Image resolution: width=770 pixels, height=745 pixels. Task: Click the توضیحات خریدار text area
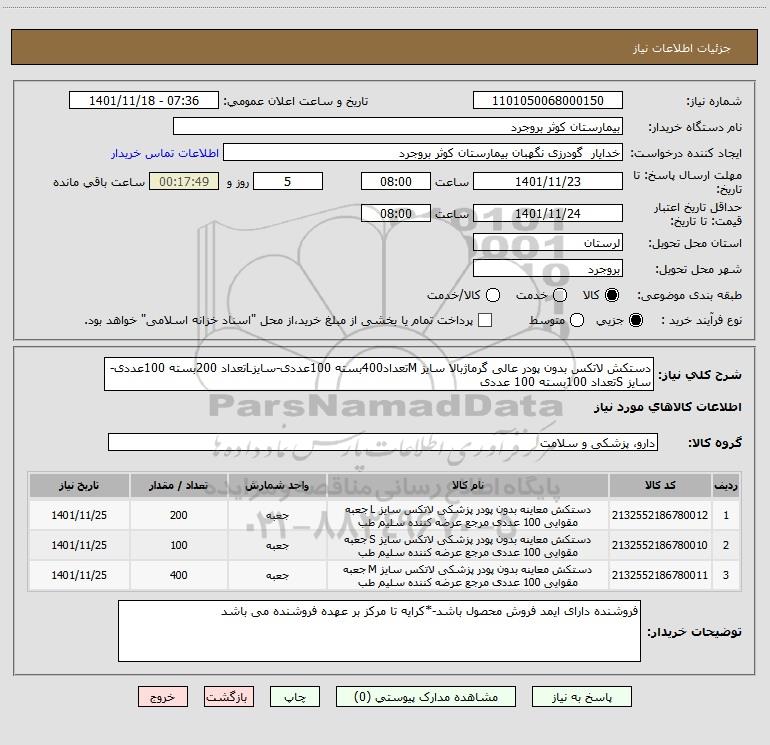point(379,631)
